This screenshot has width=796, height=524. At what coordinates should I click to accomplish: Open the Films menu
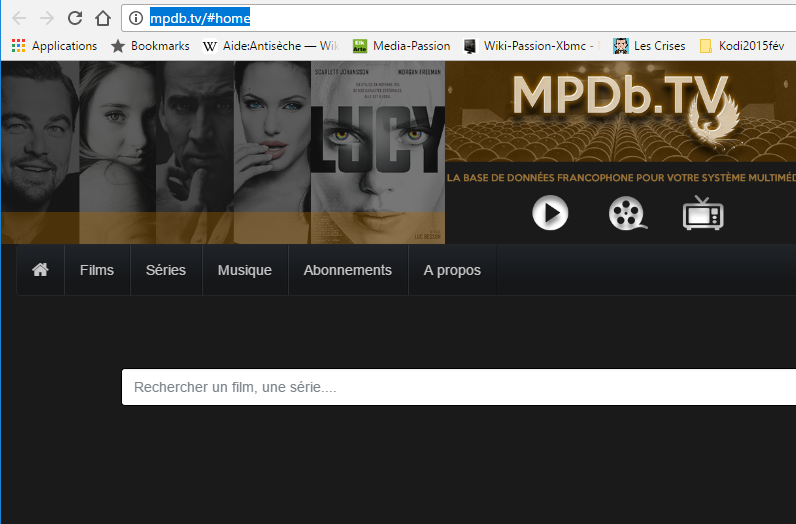tap(97, 270)
